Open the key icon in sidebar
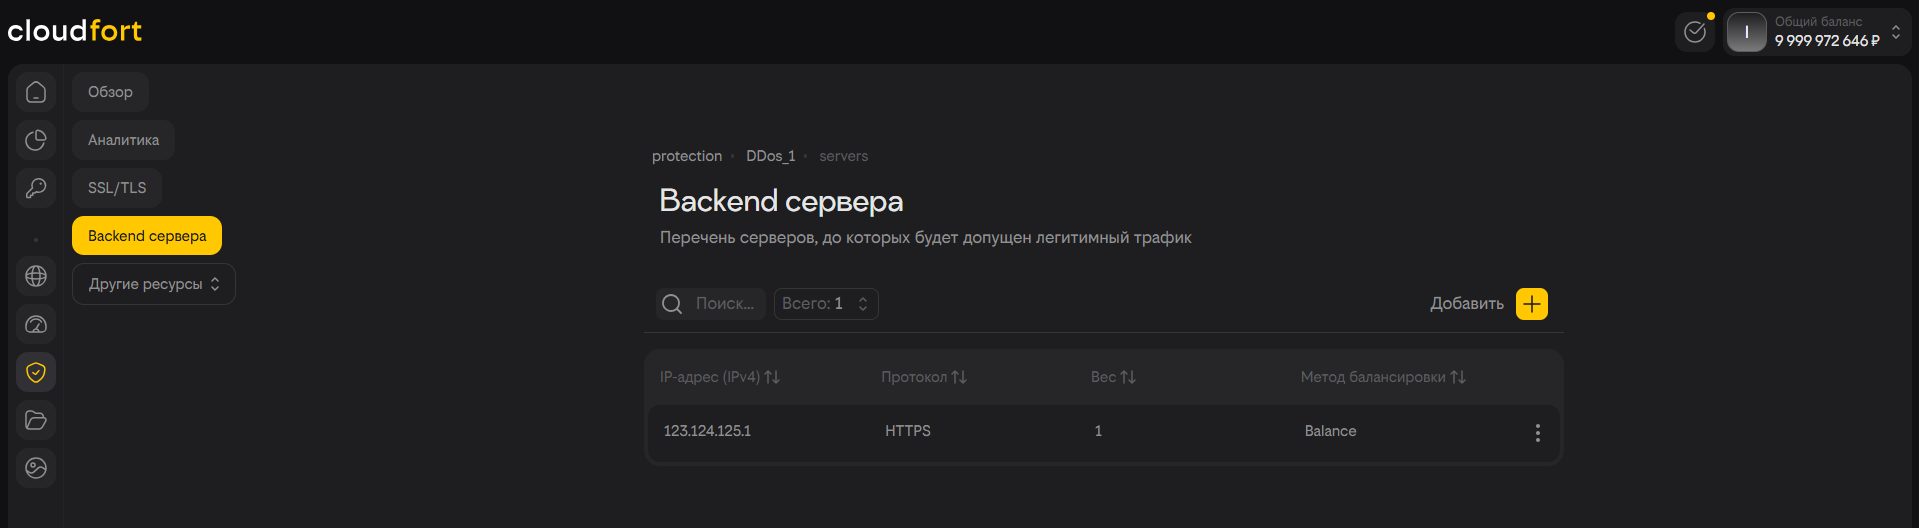Screen dimensions: 1919x528 pos(36,188)
